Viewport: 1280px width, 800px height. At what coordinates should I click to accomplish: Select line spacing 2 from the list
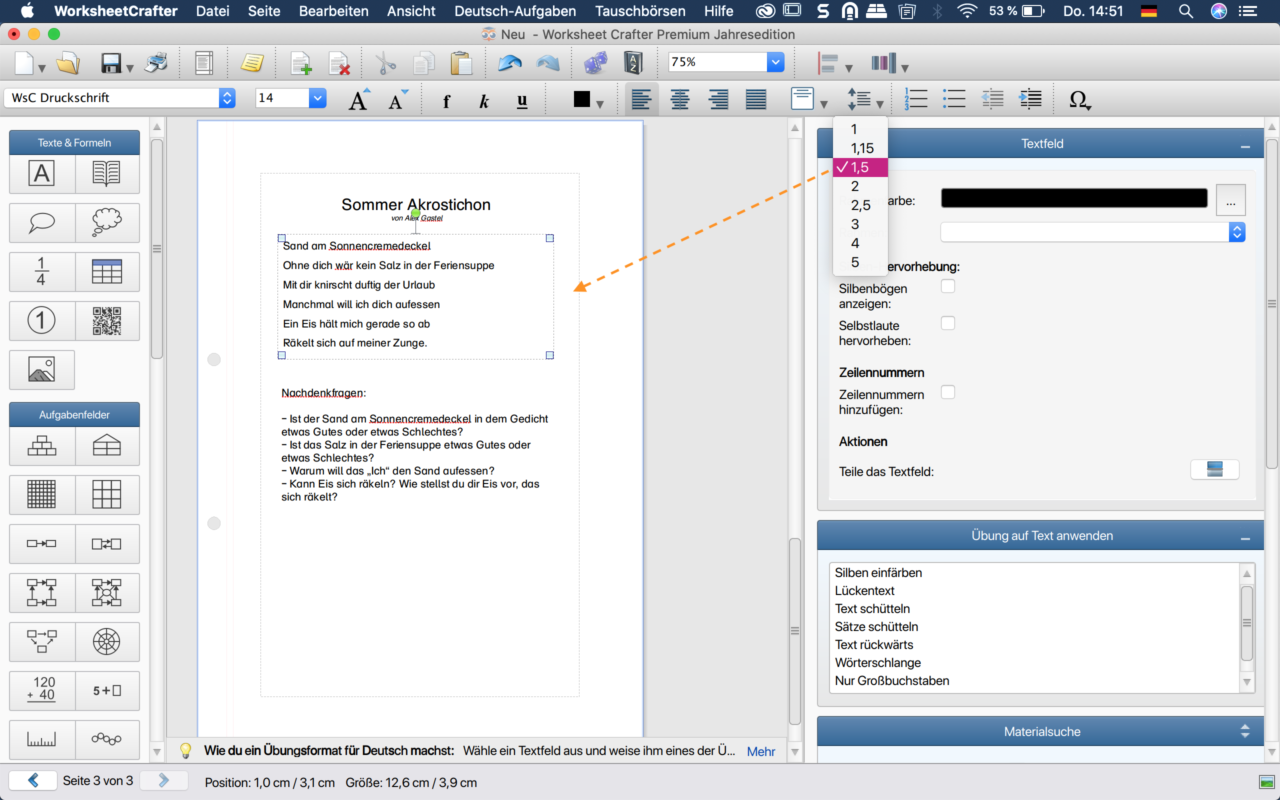[856, 186]
